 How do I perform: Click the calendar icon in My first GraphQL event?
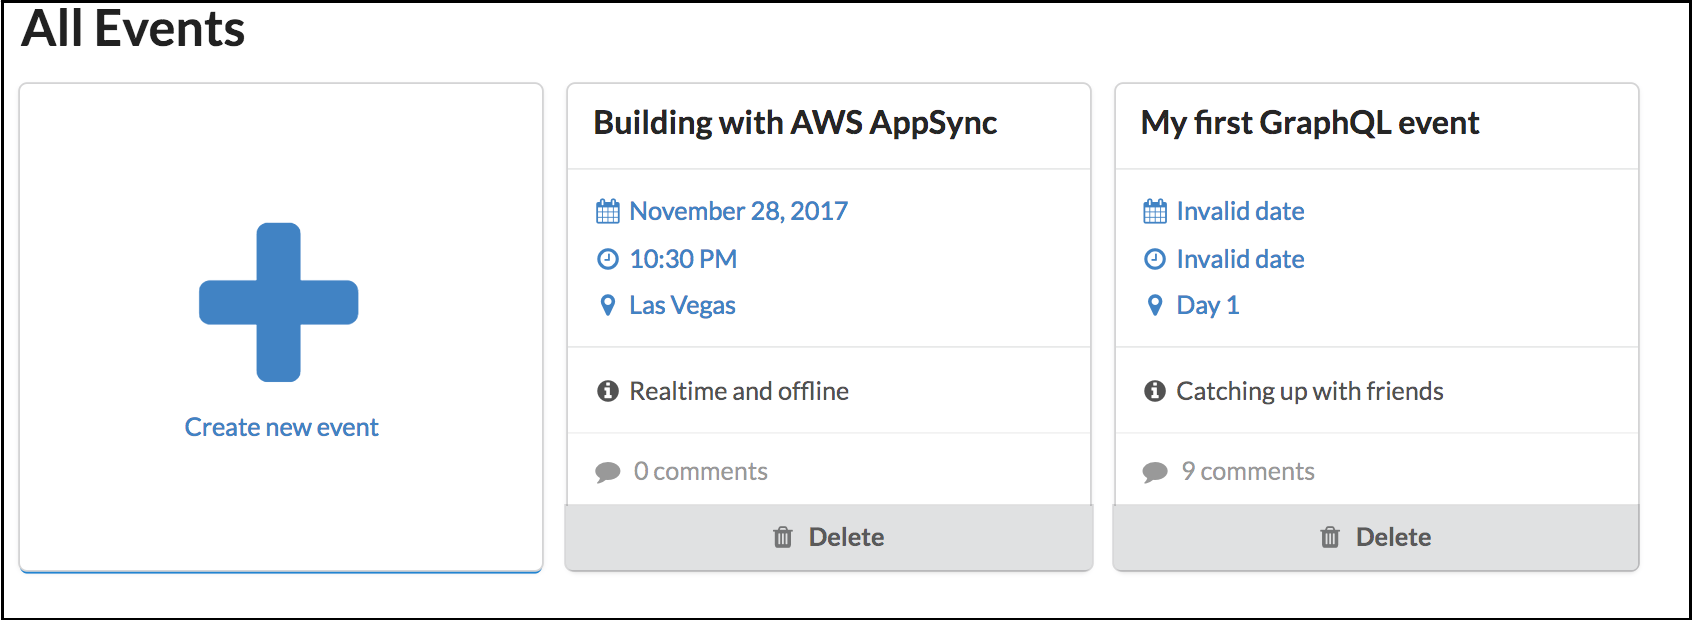click(1155, 212)
